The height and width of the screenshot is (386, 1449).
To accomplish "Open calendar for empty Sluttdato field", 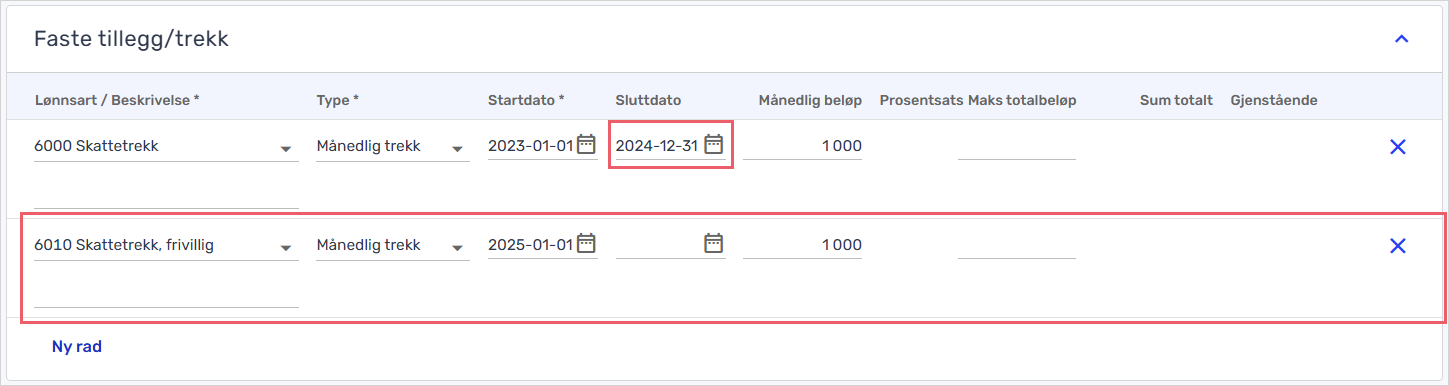I will 713,243.
